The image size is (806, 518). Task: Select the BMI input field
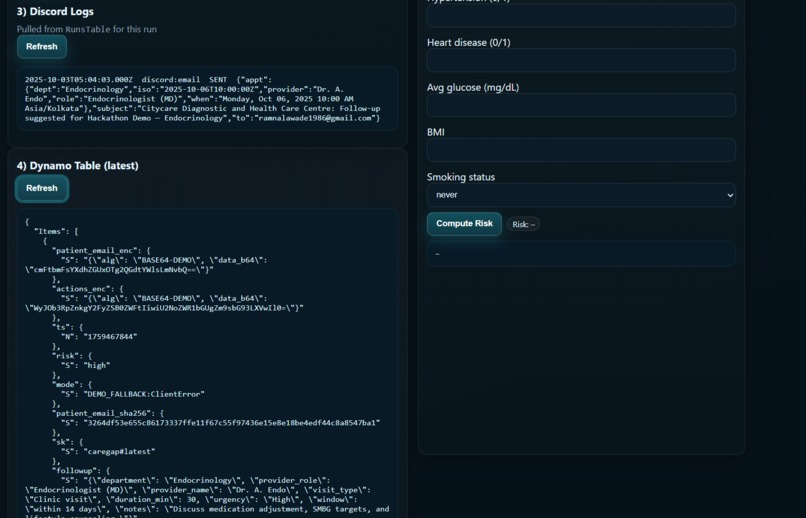click(x=581, y=150)
